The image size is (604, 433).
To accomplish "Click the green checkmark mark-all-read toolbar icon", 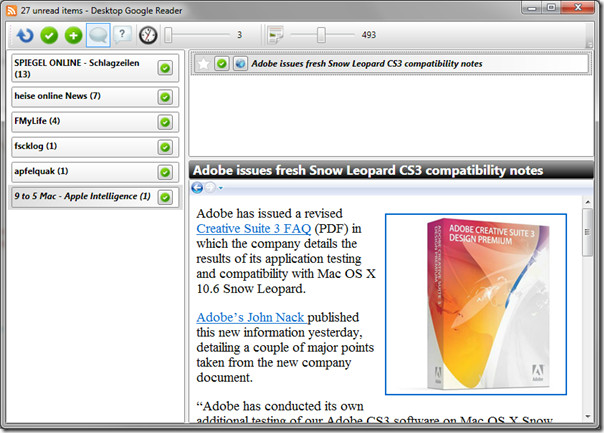I will coord(49,35).
